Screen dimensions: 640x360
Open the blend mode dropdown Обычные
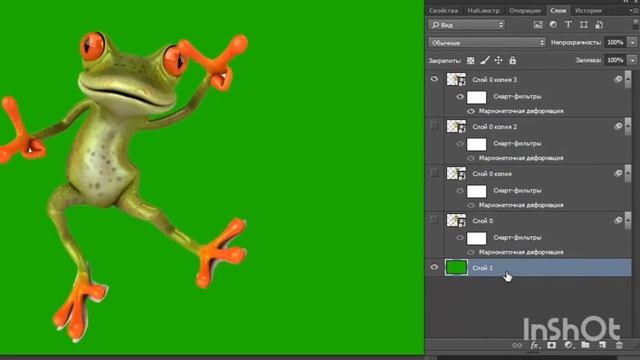(x=487, y=42)
